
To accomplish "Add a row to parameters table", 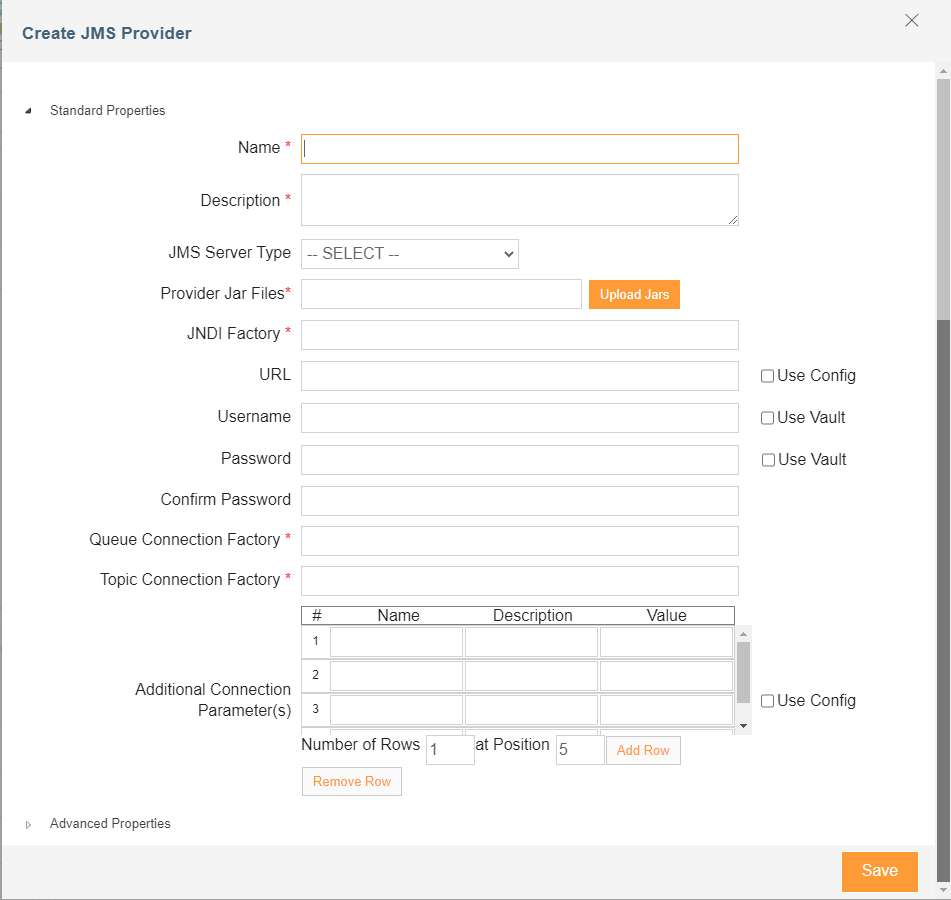I will [643, 751].
